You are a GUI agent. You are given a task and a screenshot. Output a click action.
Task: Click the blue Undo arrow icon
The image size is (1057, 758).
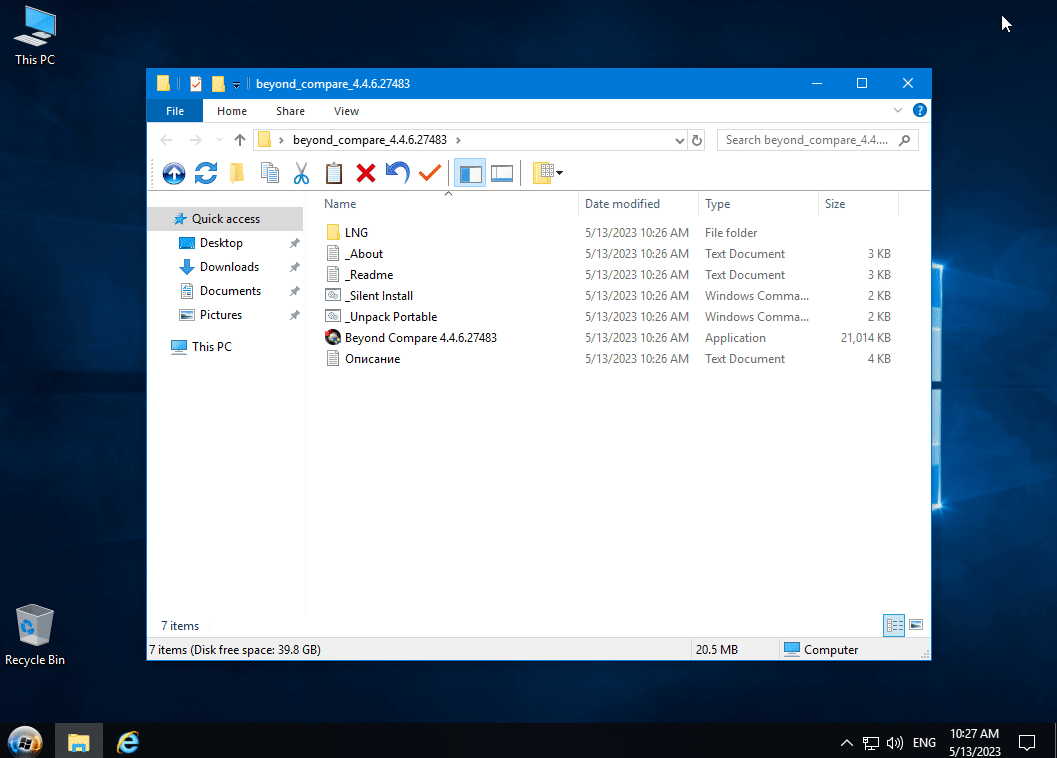(x=398, y=173)
